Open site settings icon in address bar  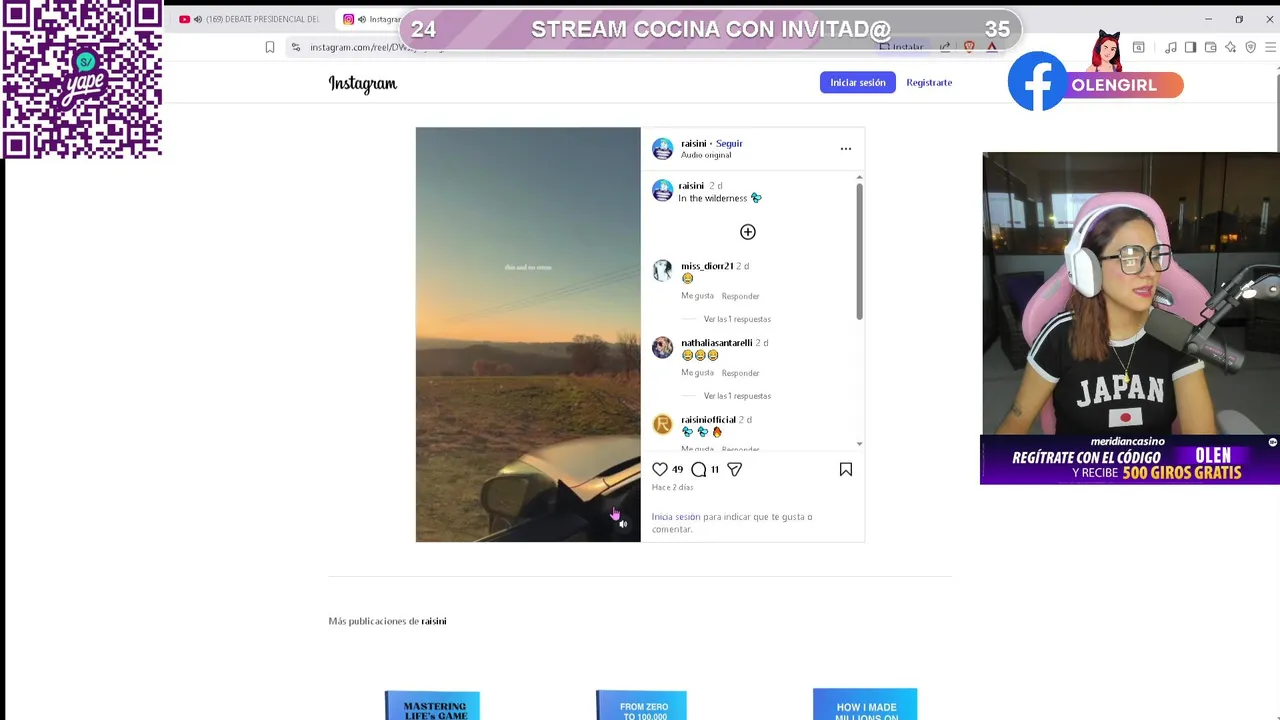click(295, 47)
